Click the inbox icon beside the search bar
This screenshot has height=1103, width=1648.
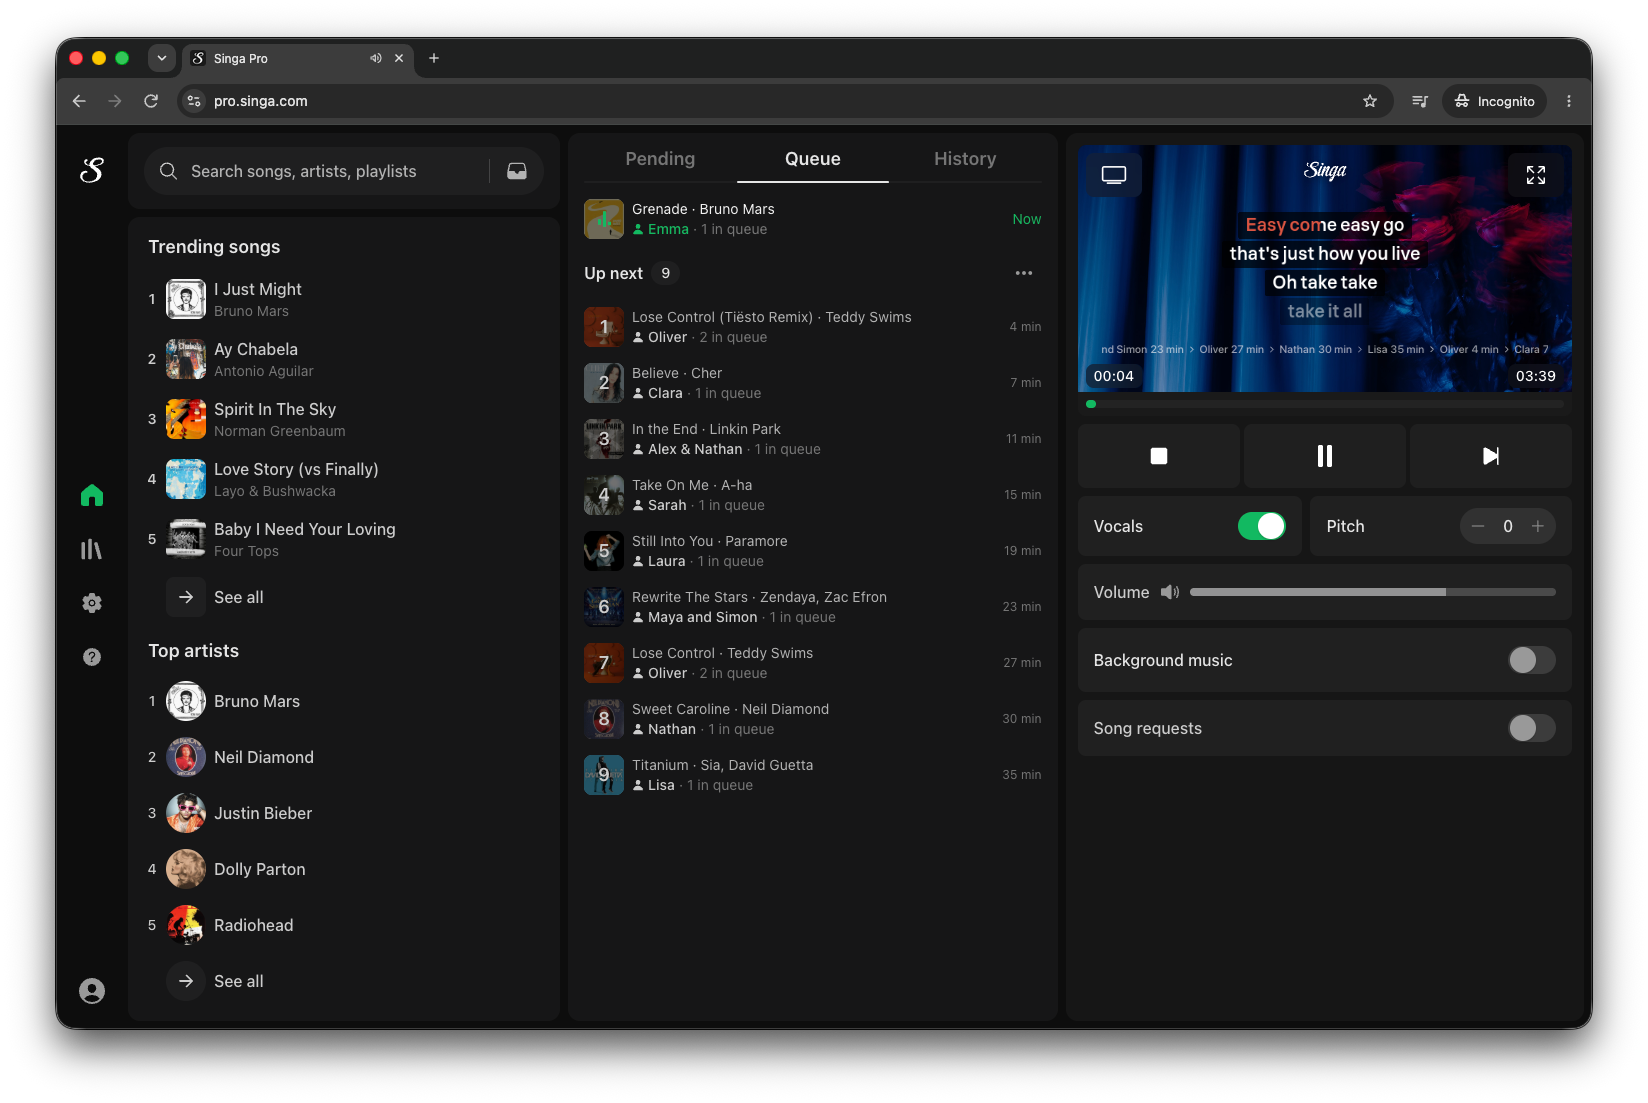pyautogui.click(x=517, y=171)
